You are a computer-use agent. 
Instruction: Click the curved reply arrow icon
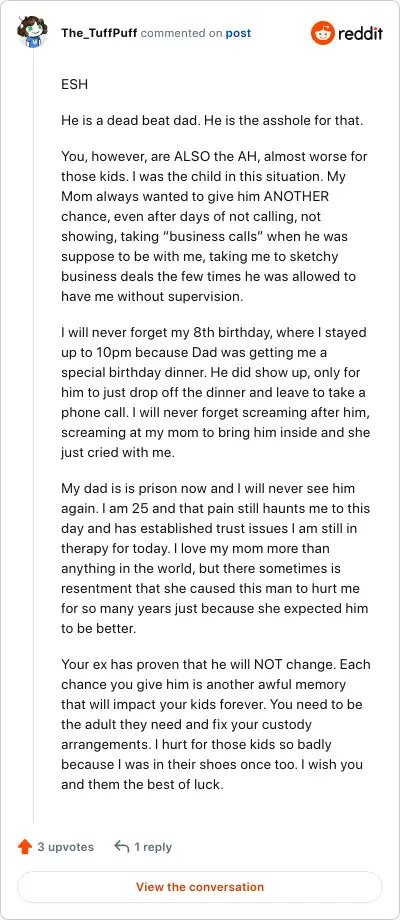[121, 847]
